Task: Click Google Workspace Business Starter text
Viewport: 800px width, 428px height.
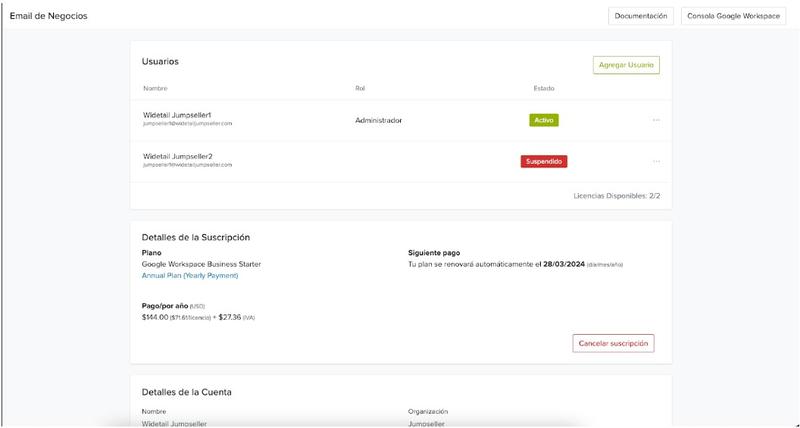Action: [x=202, y=264]
